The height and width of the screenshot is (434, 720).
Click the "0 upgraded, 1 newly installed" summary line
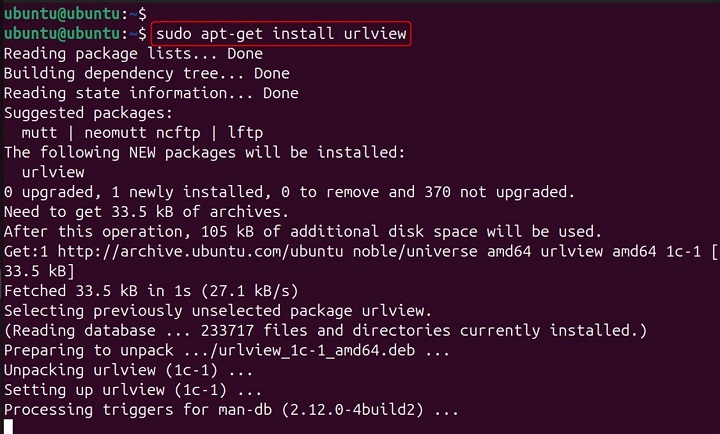[290, 191]
